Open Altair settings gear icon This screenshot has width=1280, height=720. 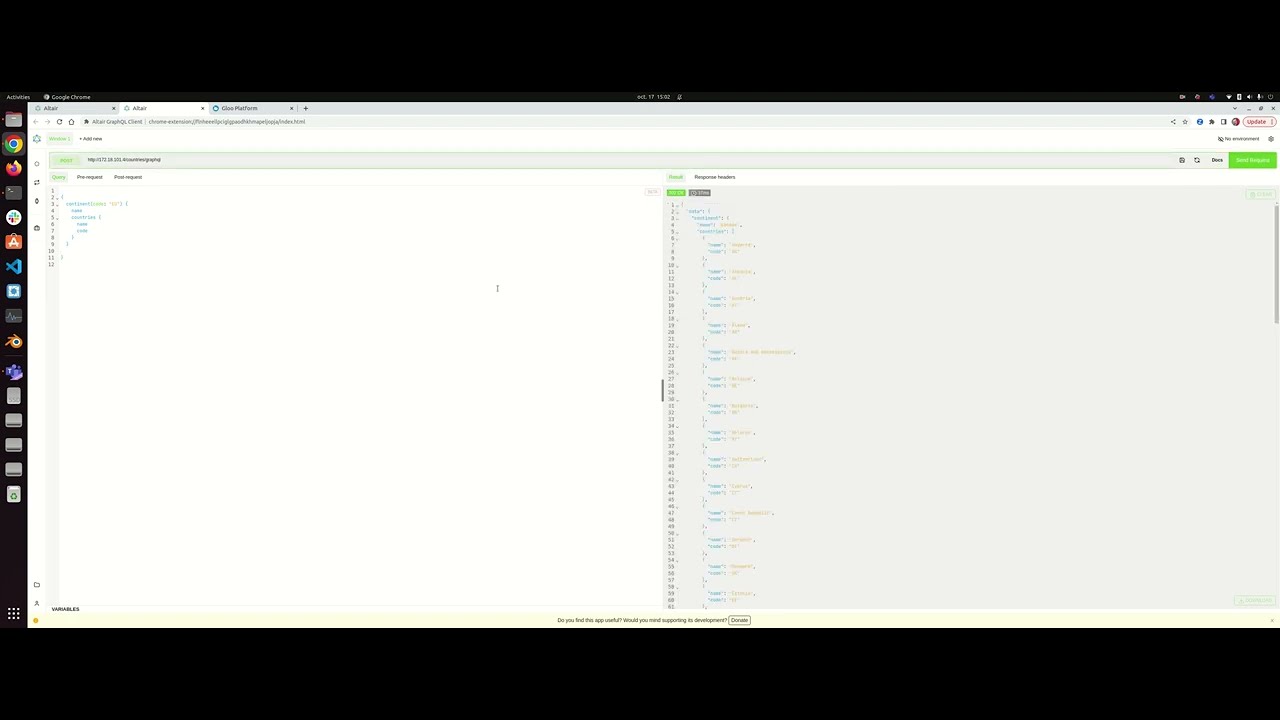tap(1271, 139)
